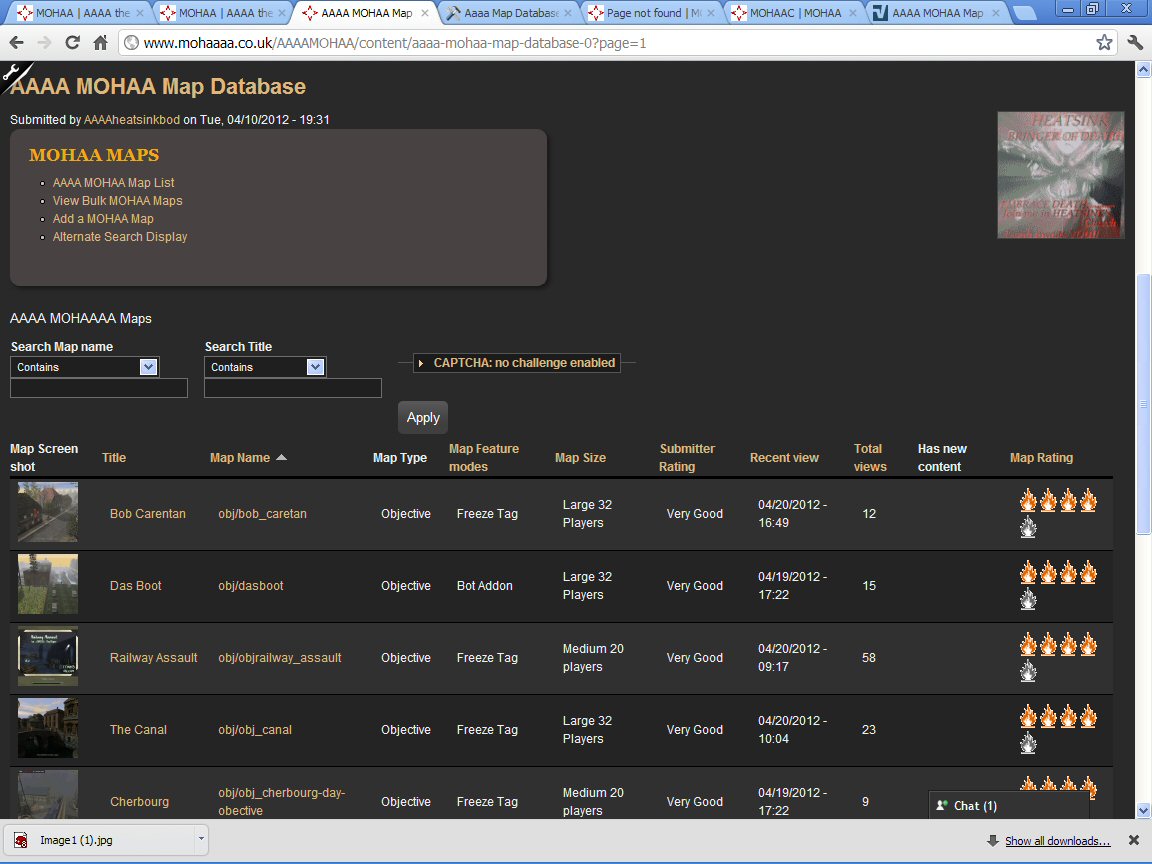This screenshot has height=864, width=1152.
Task: Click the page vertical scrollbar thumb
Action: (x=1143, y=404)
